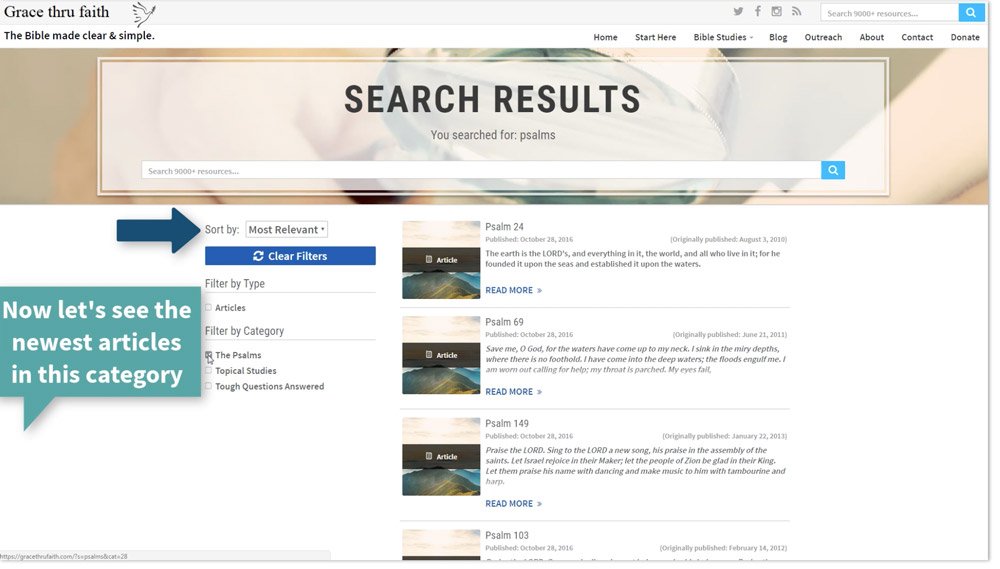Click the Article badge on Psalm 149
Image resolution: width=1000 pixels, height=569 pixels.
(x=441, y=456)
